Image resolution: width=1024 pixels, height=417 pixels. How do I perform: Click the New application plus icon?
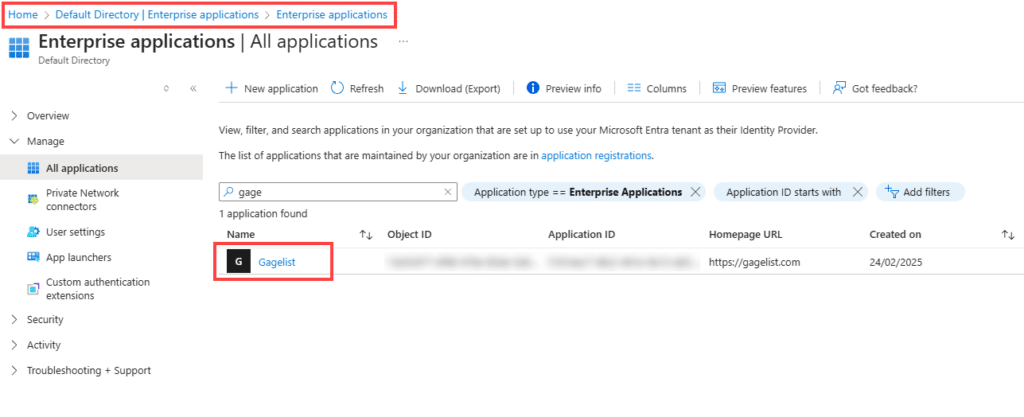(231, 88)
